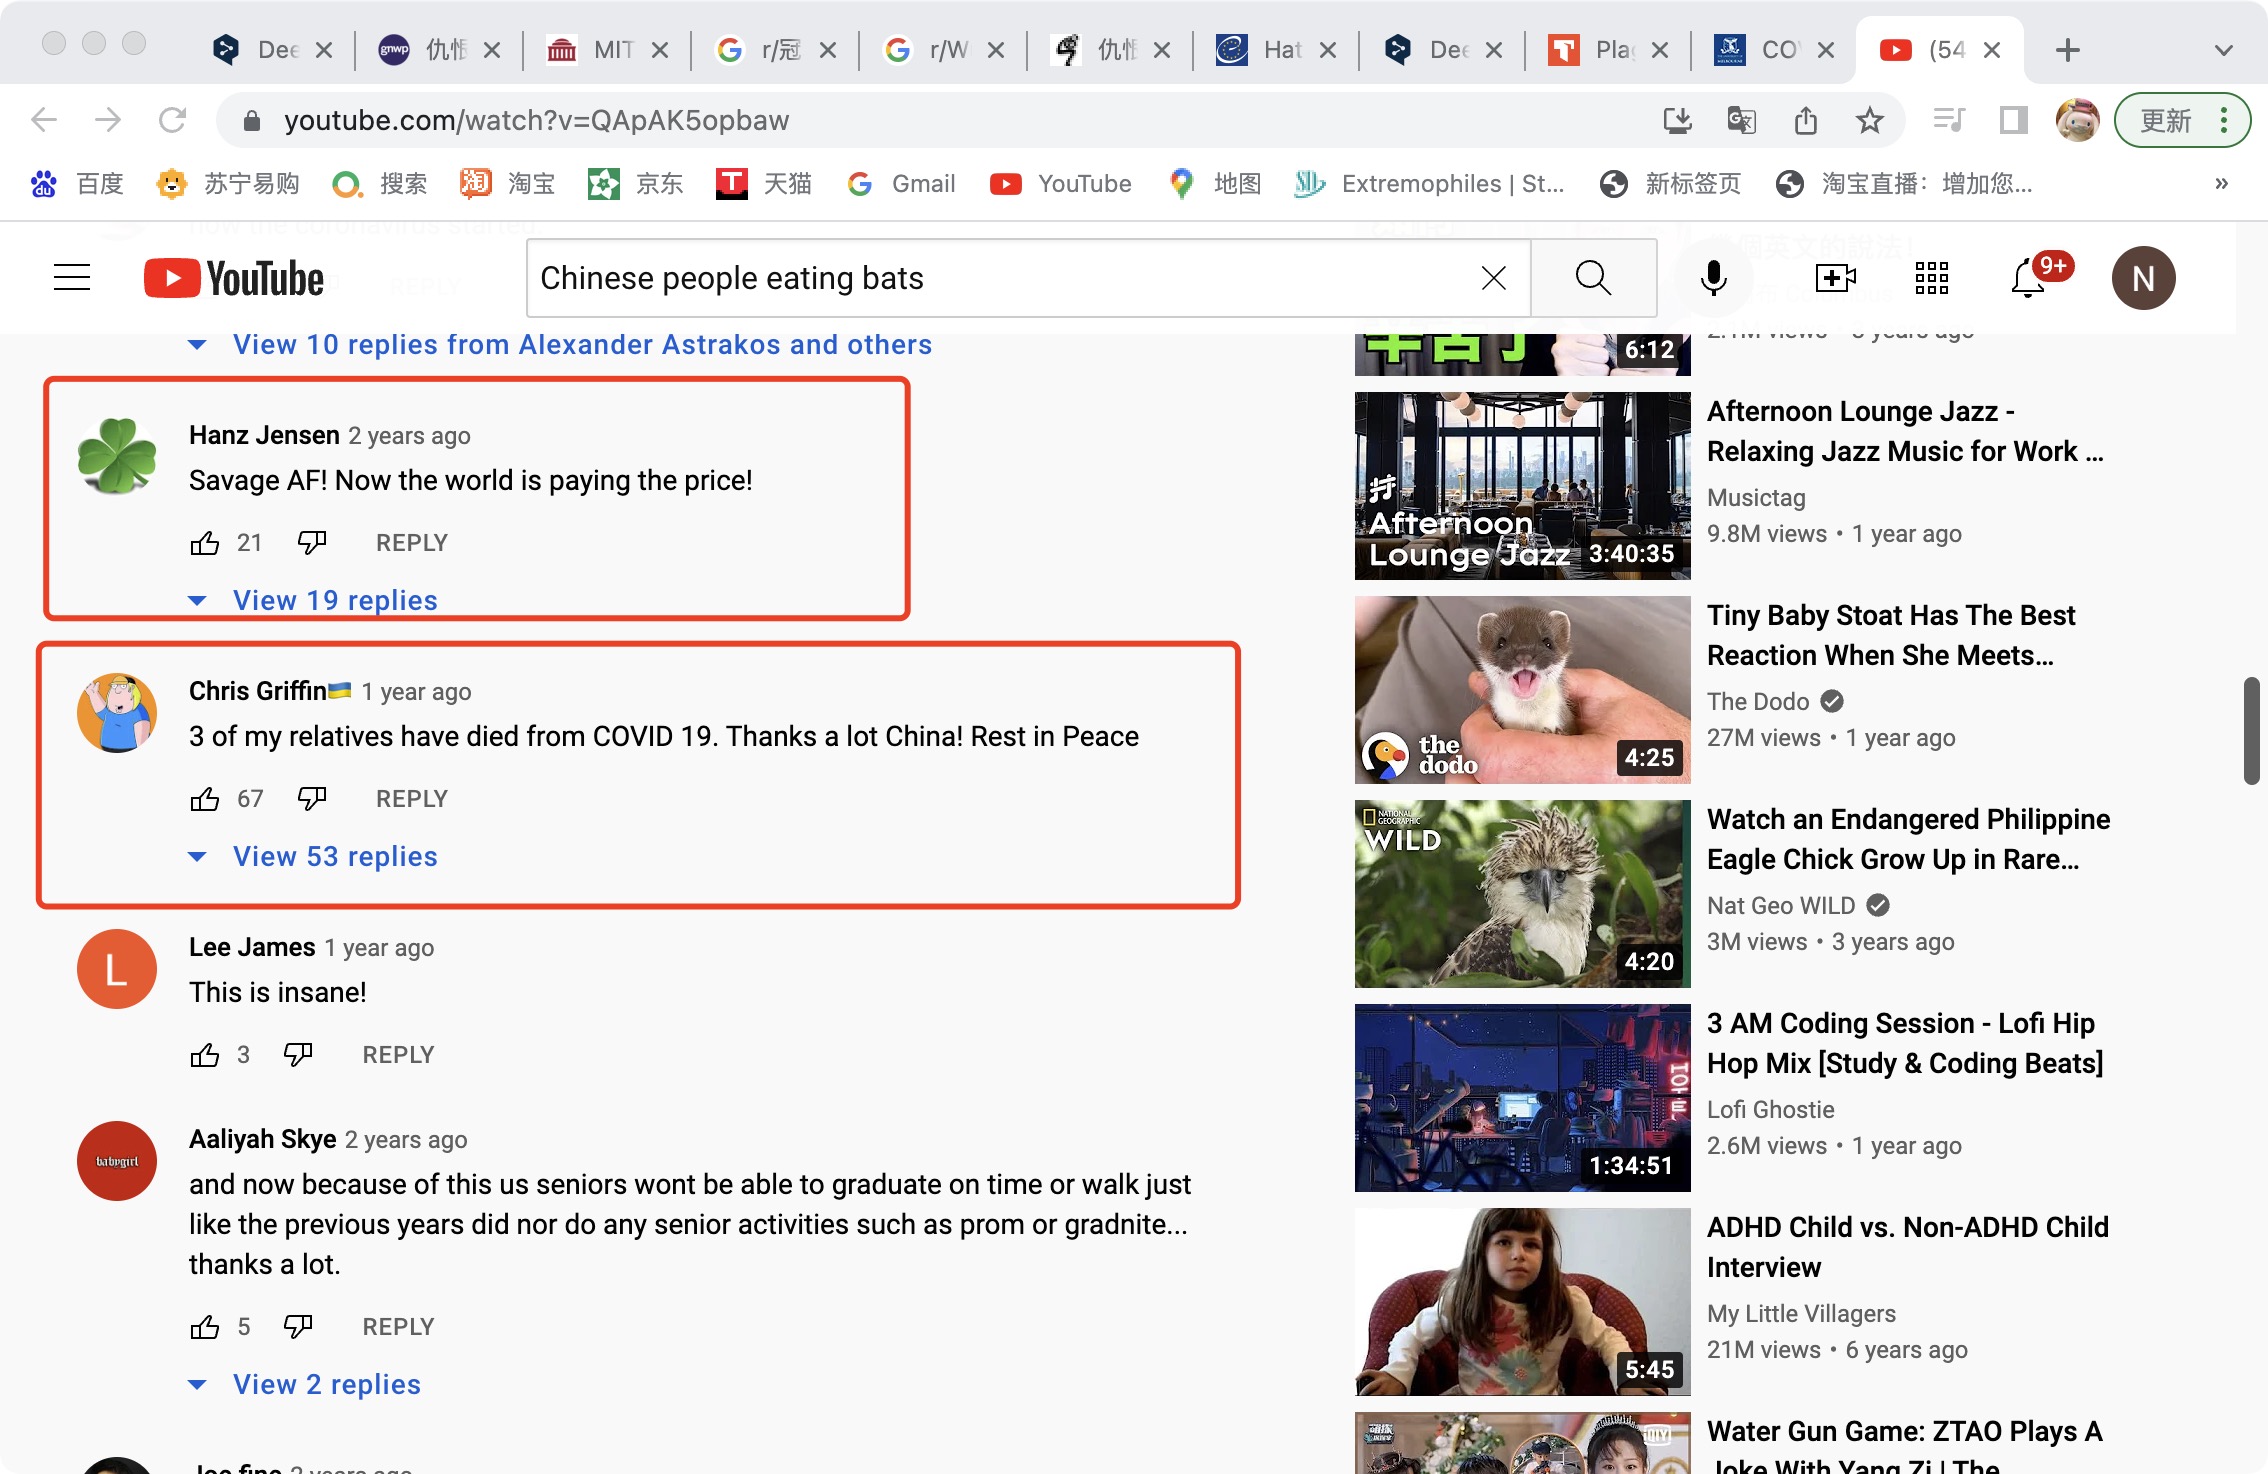Click the Create video camera icon
2268x1474 pixels.
[1835, 278]
